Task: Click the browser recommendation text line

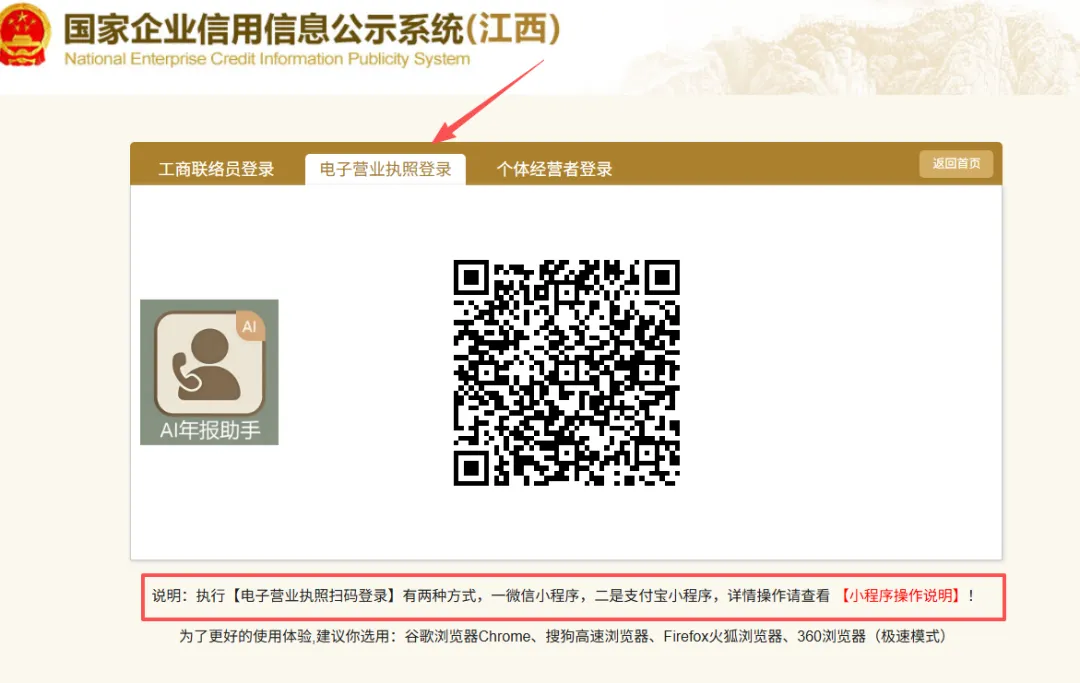Action: (x=562, y=636)
